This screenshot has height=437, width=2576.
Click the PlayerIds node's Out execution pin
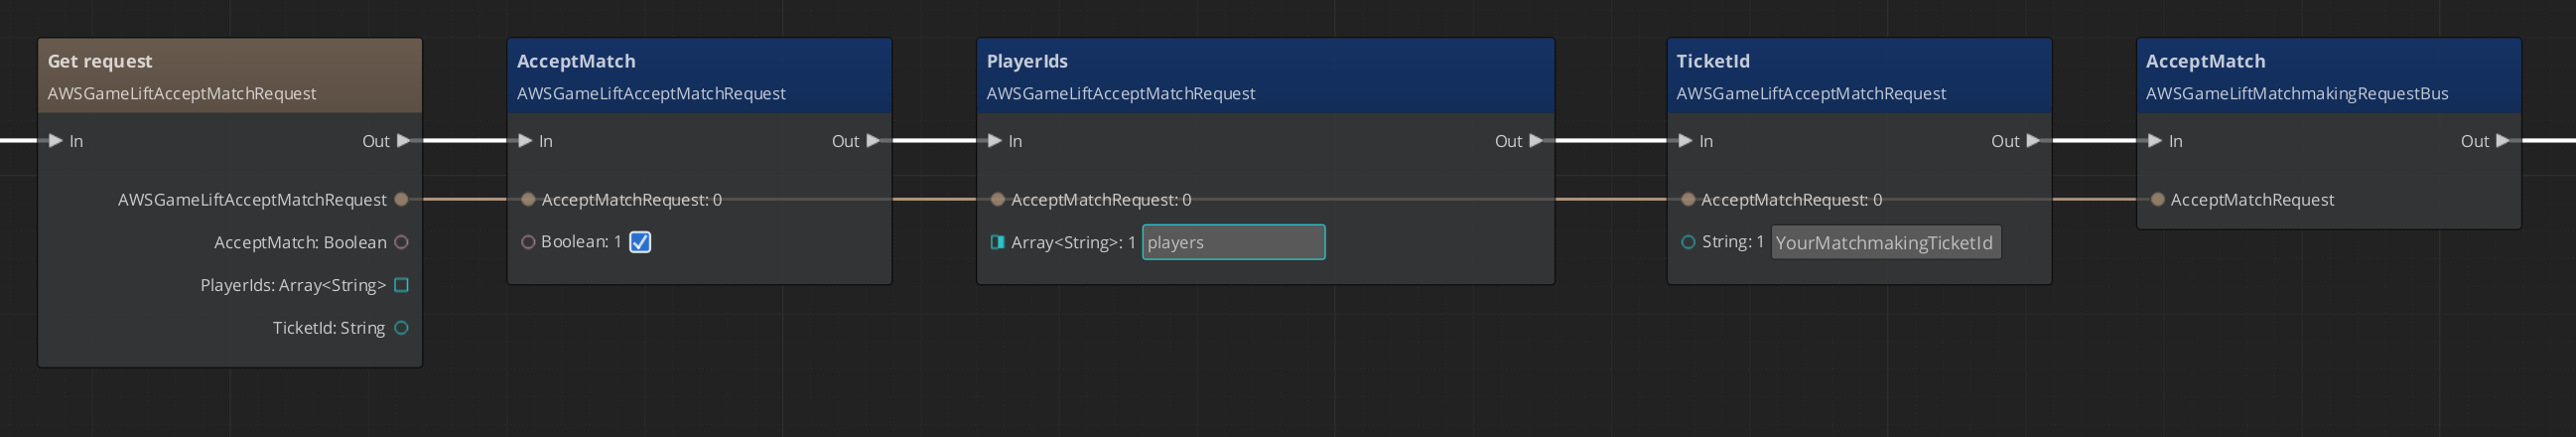(1536, 141)
